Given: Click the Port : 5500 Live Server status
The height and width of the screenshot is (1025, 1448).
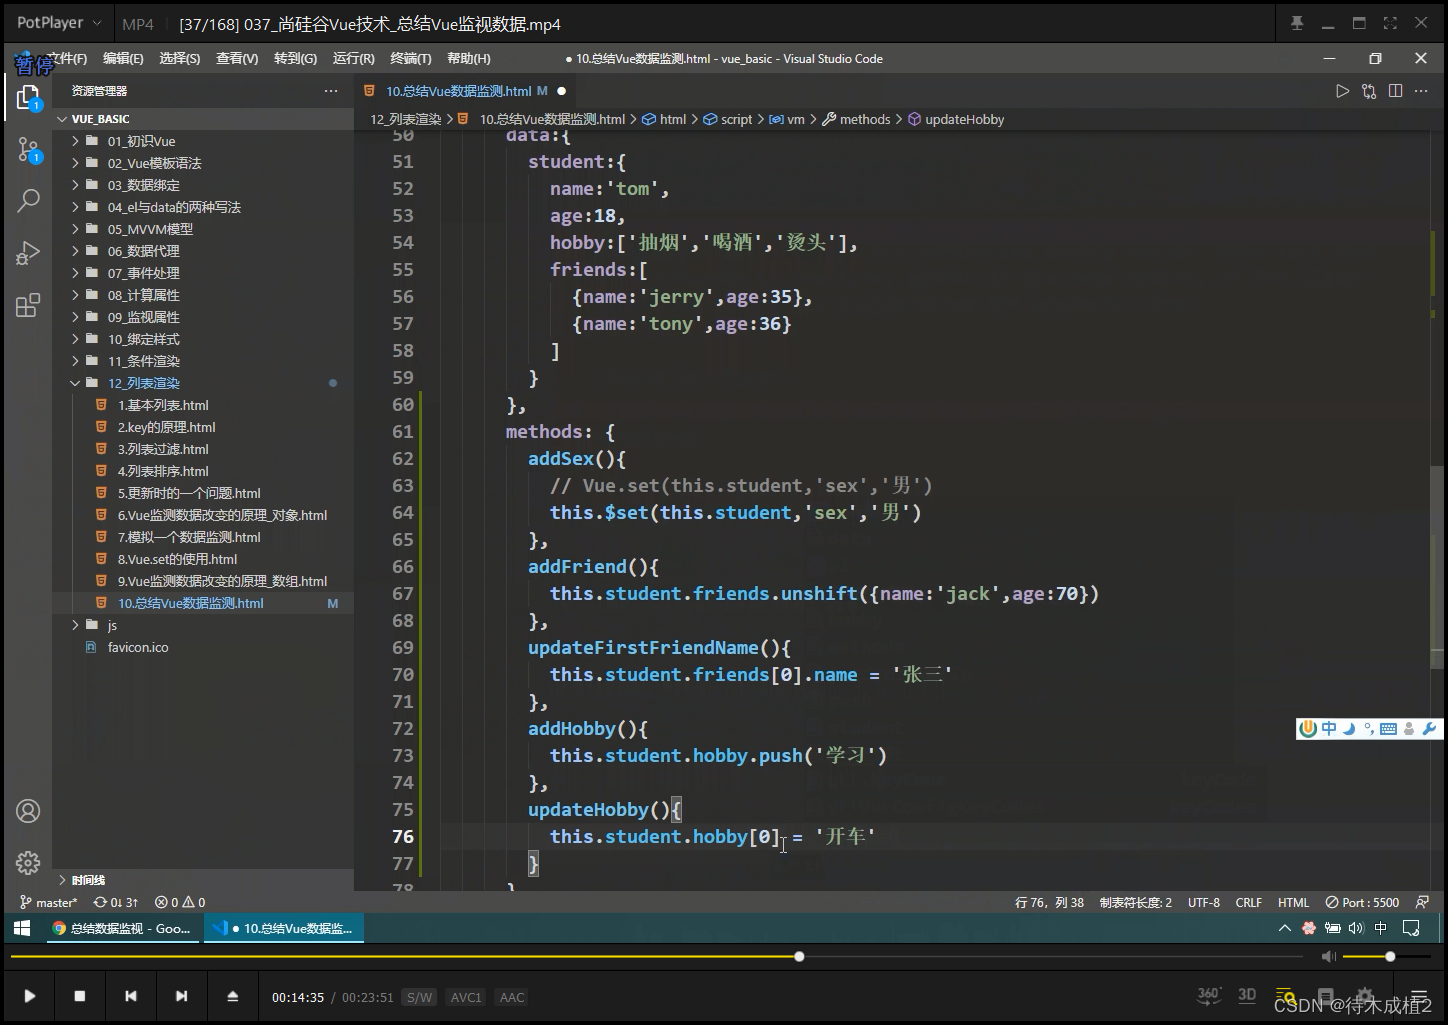Looking at the screenshot, I should tap(1362, 903).
